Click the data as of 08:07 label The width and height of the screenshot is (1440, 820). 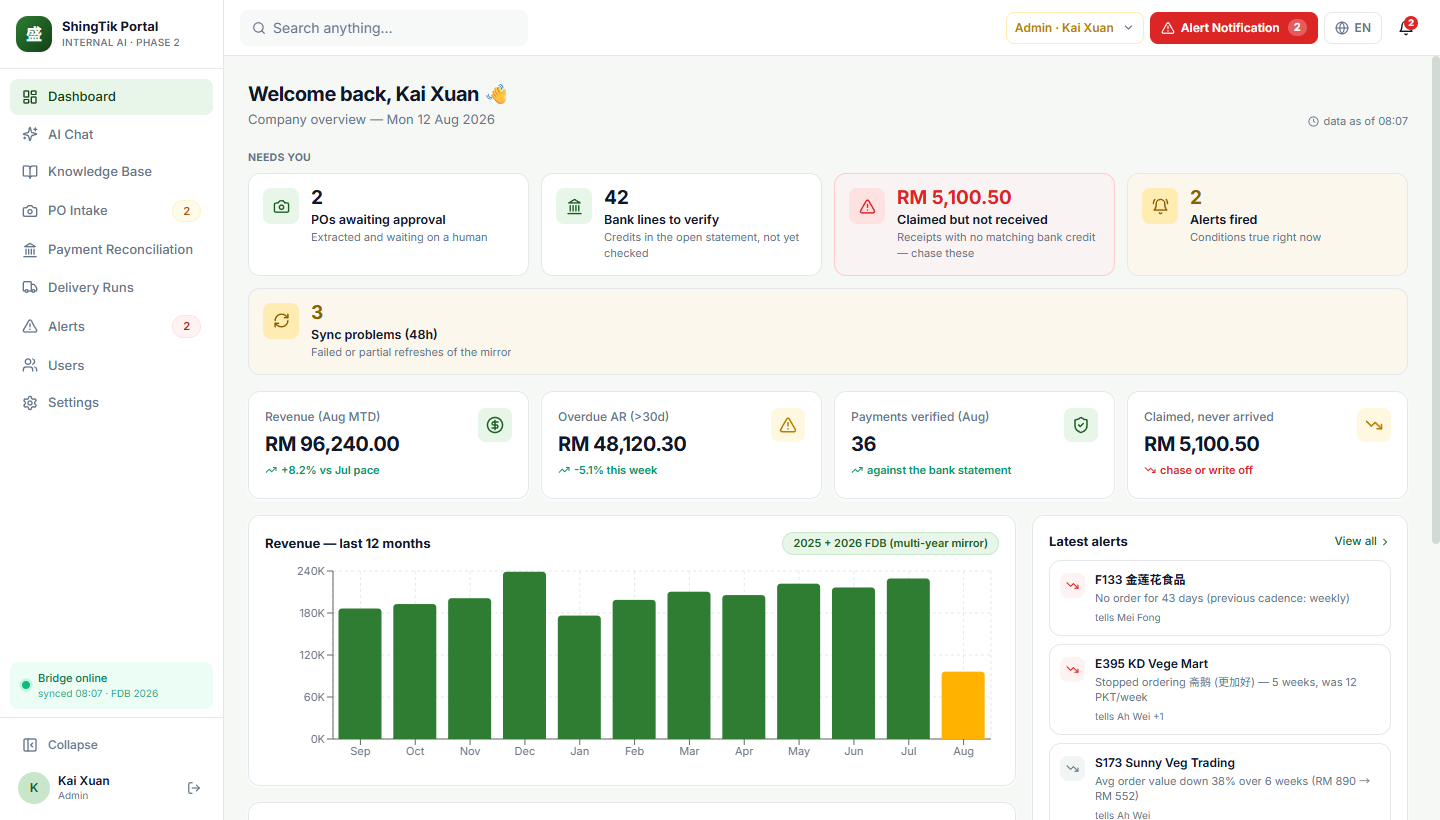pos(1358,122)
